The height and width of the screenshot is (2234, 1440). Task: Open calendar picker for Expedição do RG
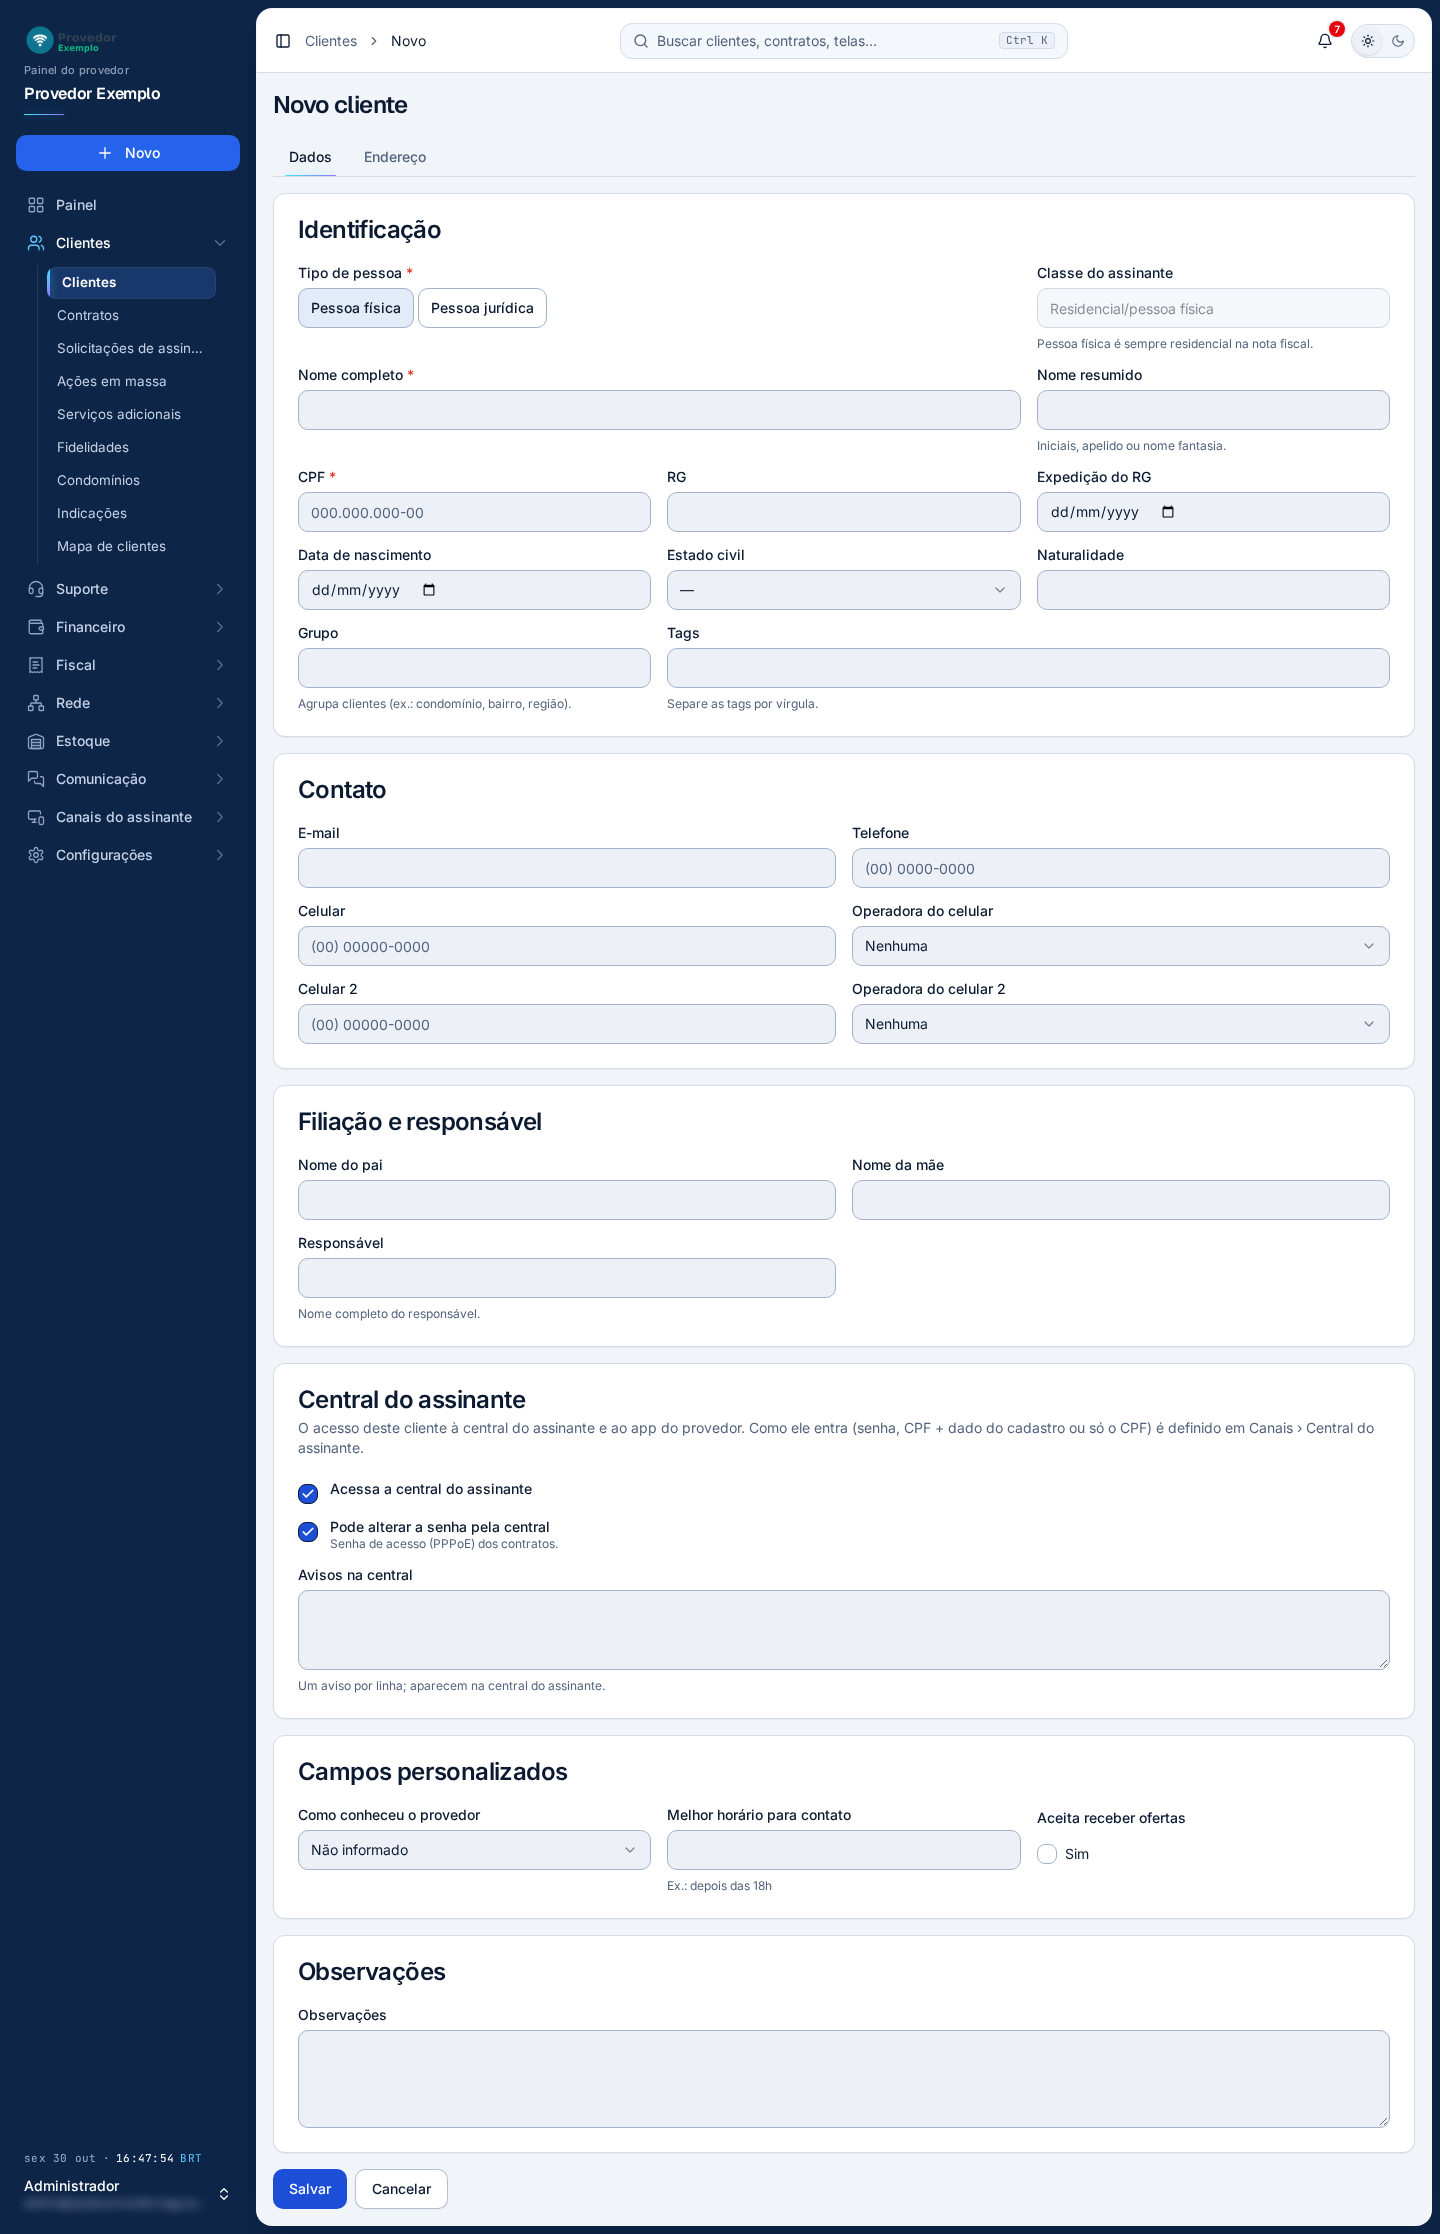pos(1168,512)
